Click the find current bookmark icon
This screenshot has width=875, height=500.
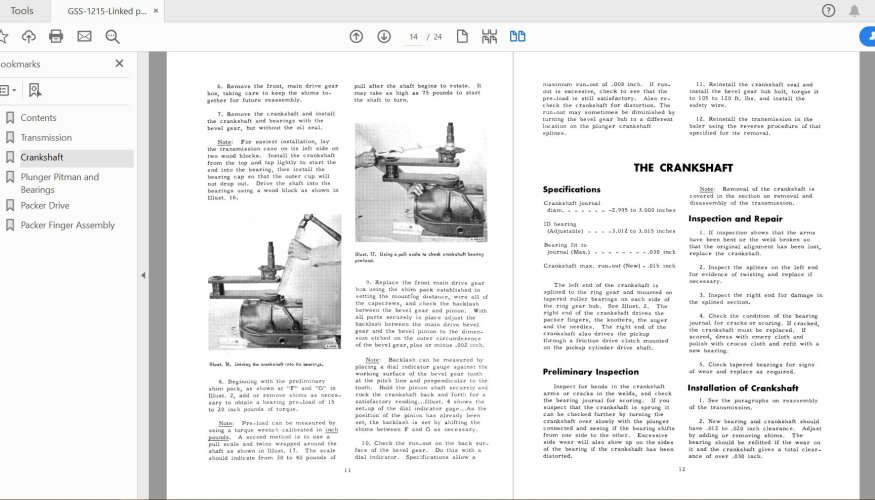click(x=35, y=90)
